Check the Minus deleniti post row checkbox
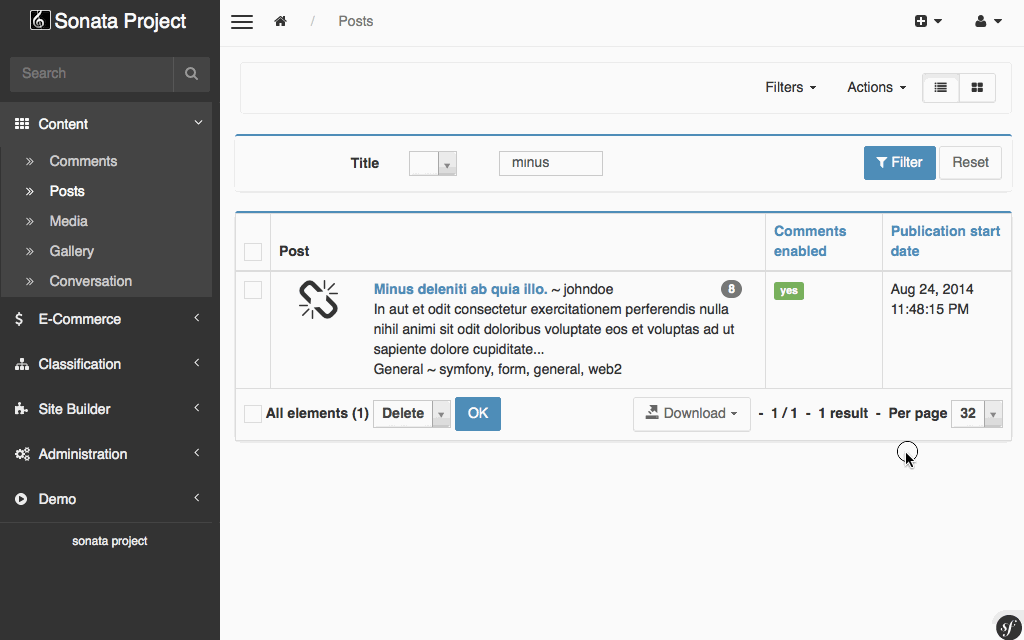The width and height of the screenshot is (1024, 640). point(253,290)
